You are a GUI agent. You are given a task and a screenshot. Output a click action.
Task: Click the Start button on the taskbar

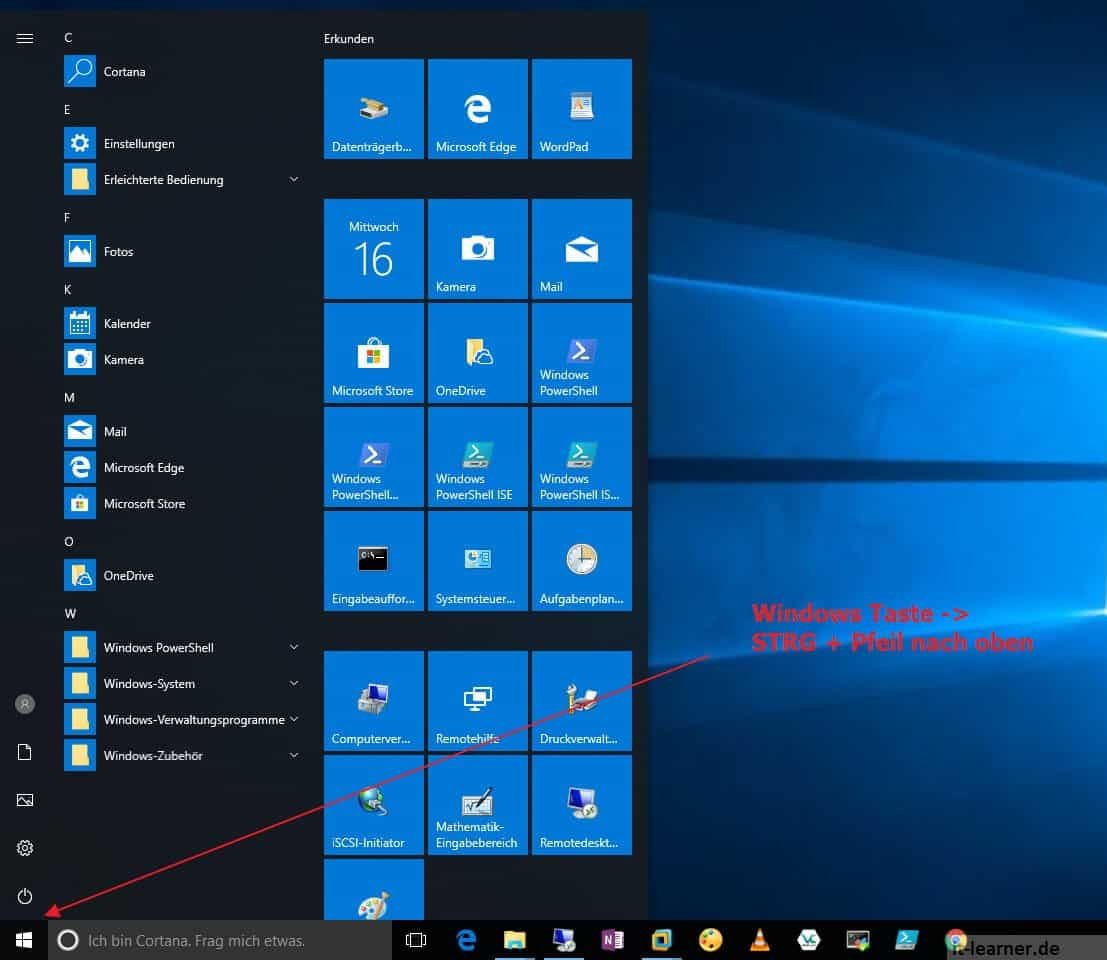[x=22, y=940]
